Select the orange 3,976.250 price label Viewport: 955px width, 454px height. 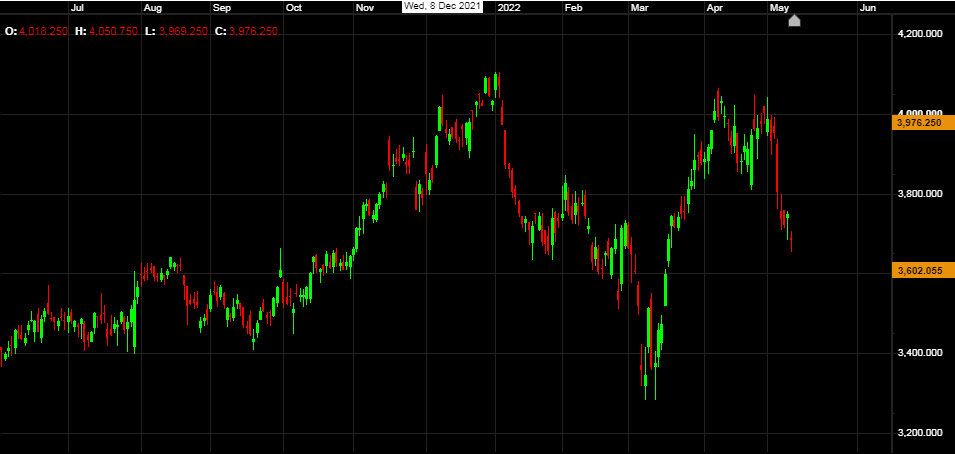[x=921, y=122]
